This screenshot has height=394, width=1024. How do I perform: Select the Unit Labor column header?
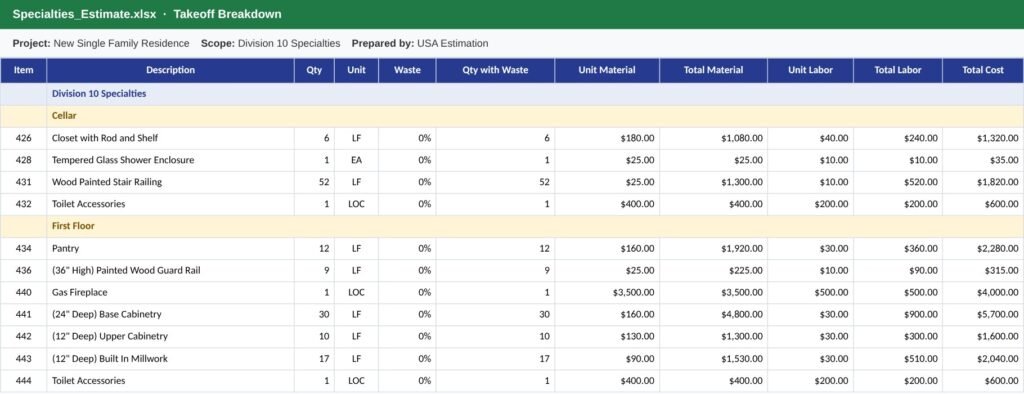[810, 70]
